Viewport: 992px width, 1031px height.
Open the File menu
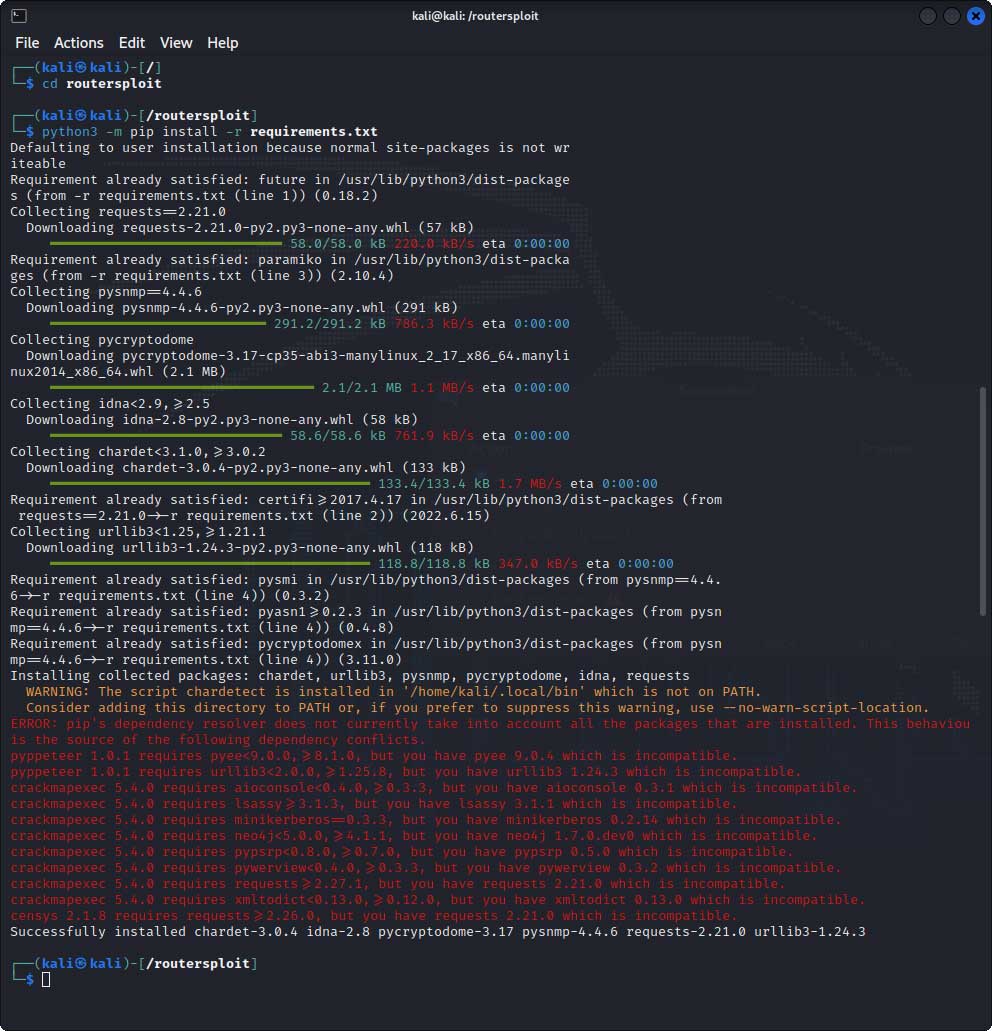click(27, 43)
